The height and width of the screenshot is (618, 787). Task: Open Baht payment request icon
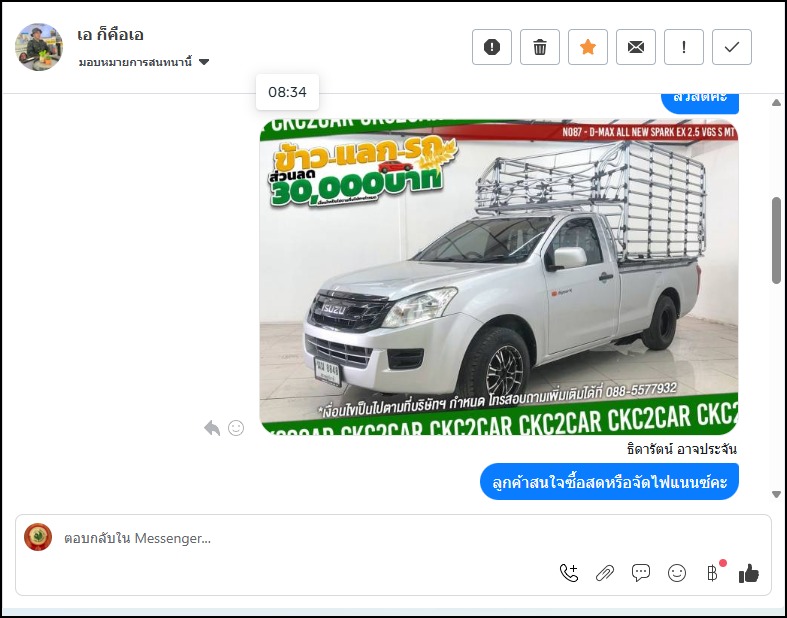[712, 573]
